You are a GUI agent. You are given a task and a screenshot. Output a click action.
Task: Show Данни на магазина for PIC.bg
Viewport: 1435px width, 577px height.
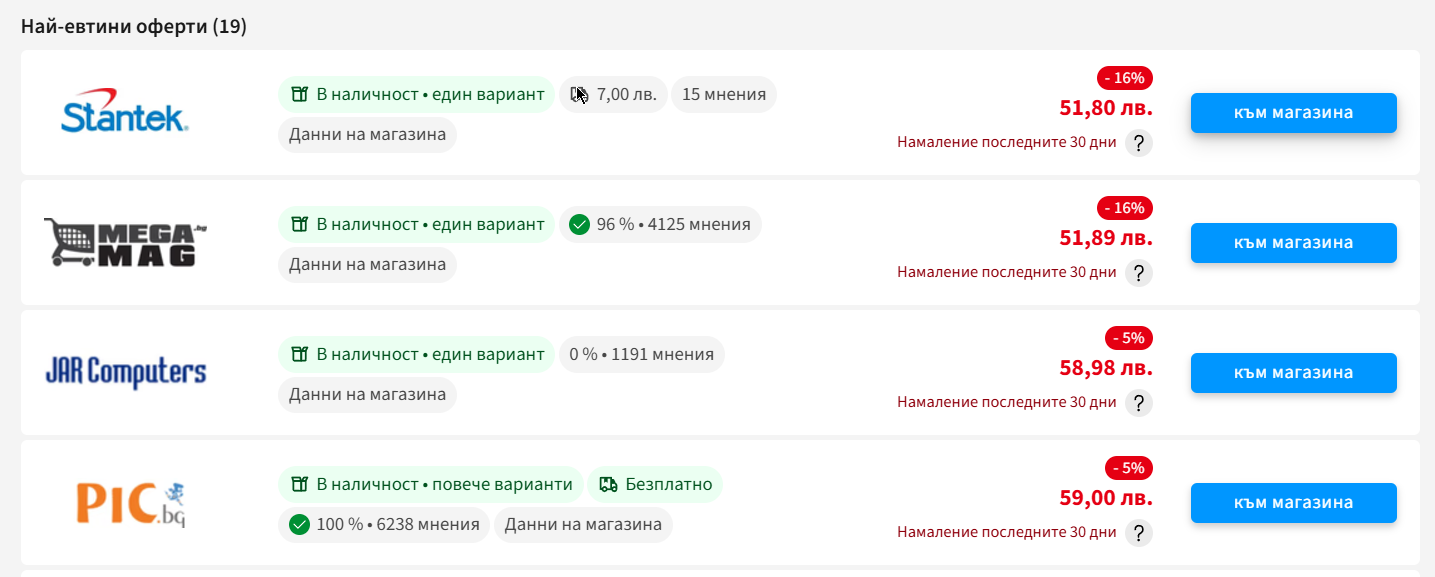coord(583,525)
